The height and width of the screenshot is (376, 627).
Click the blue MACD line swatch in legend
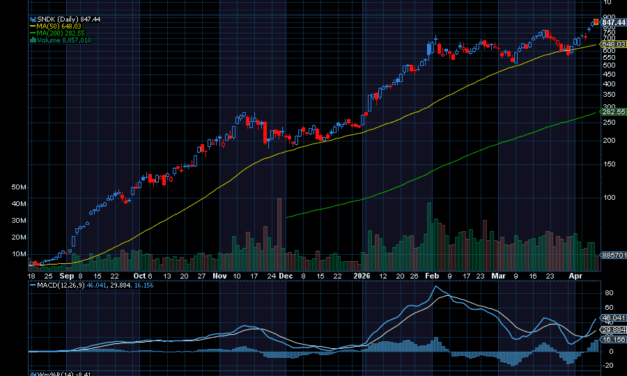[33, 285]
